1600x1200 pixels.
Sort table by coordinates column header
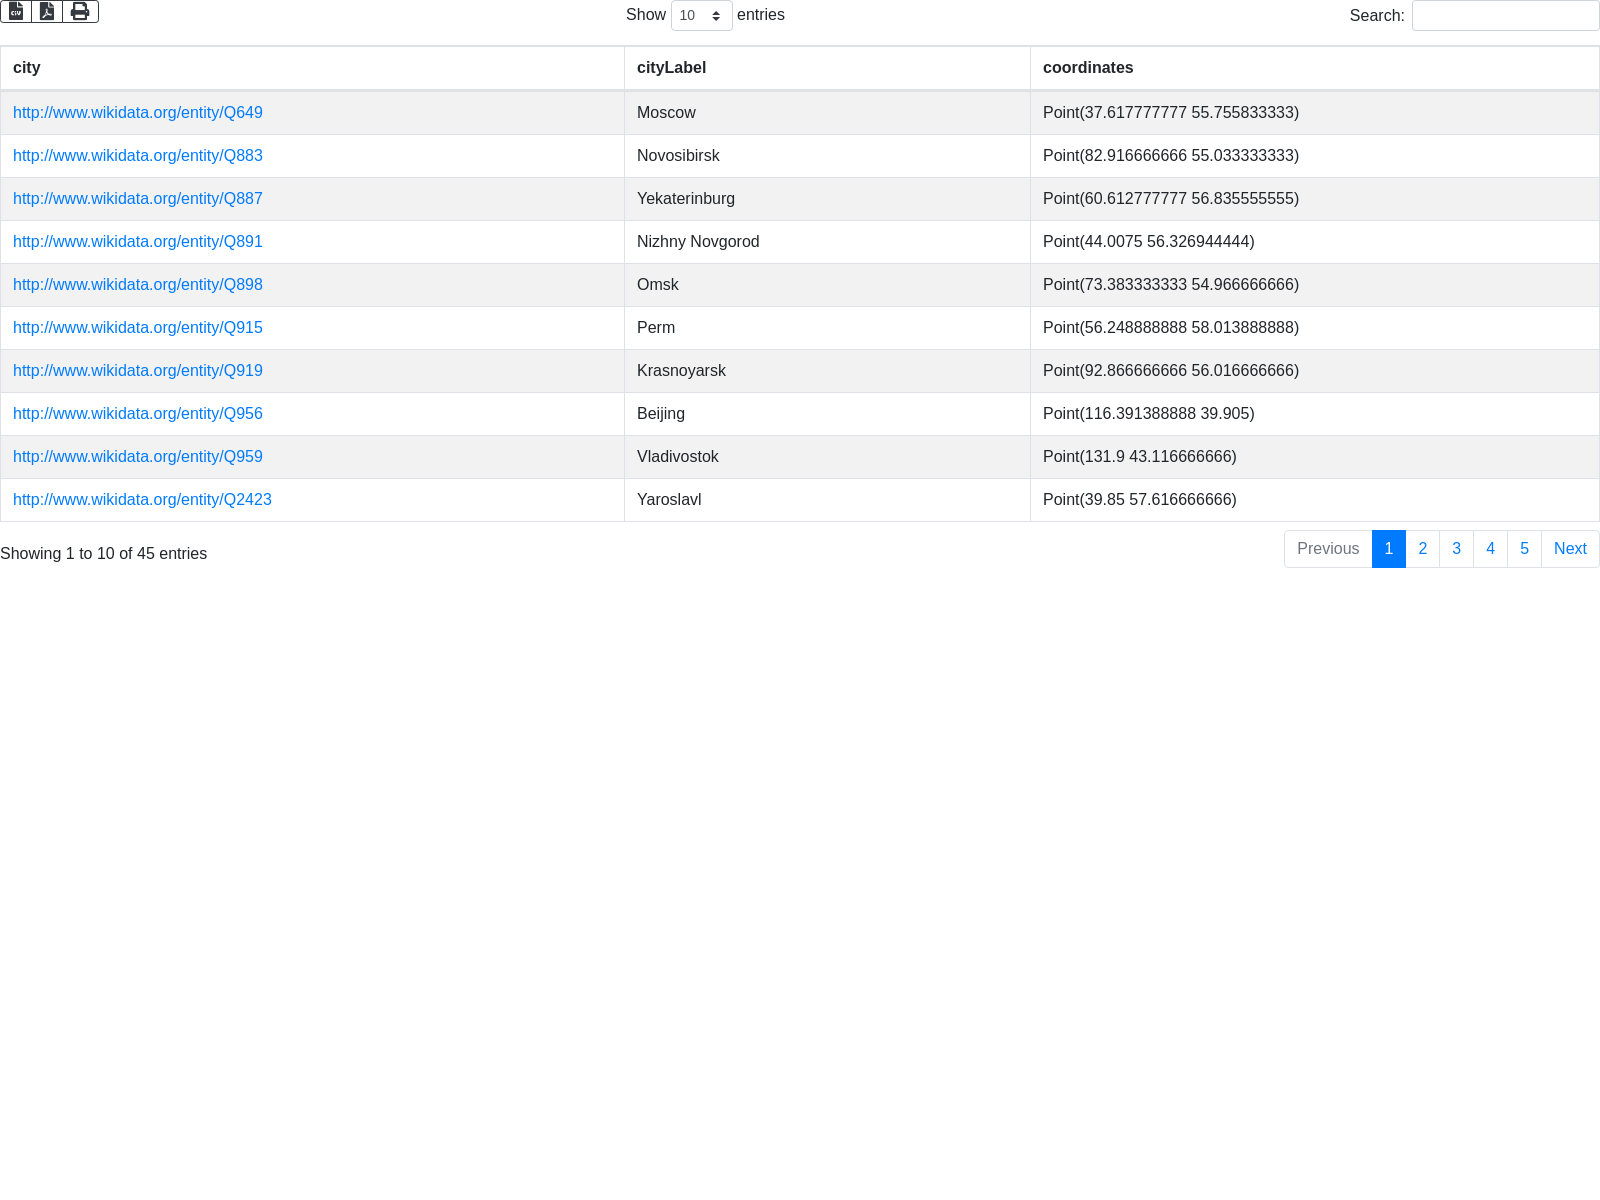point(1088,68)
